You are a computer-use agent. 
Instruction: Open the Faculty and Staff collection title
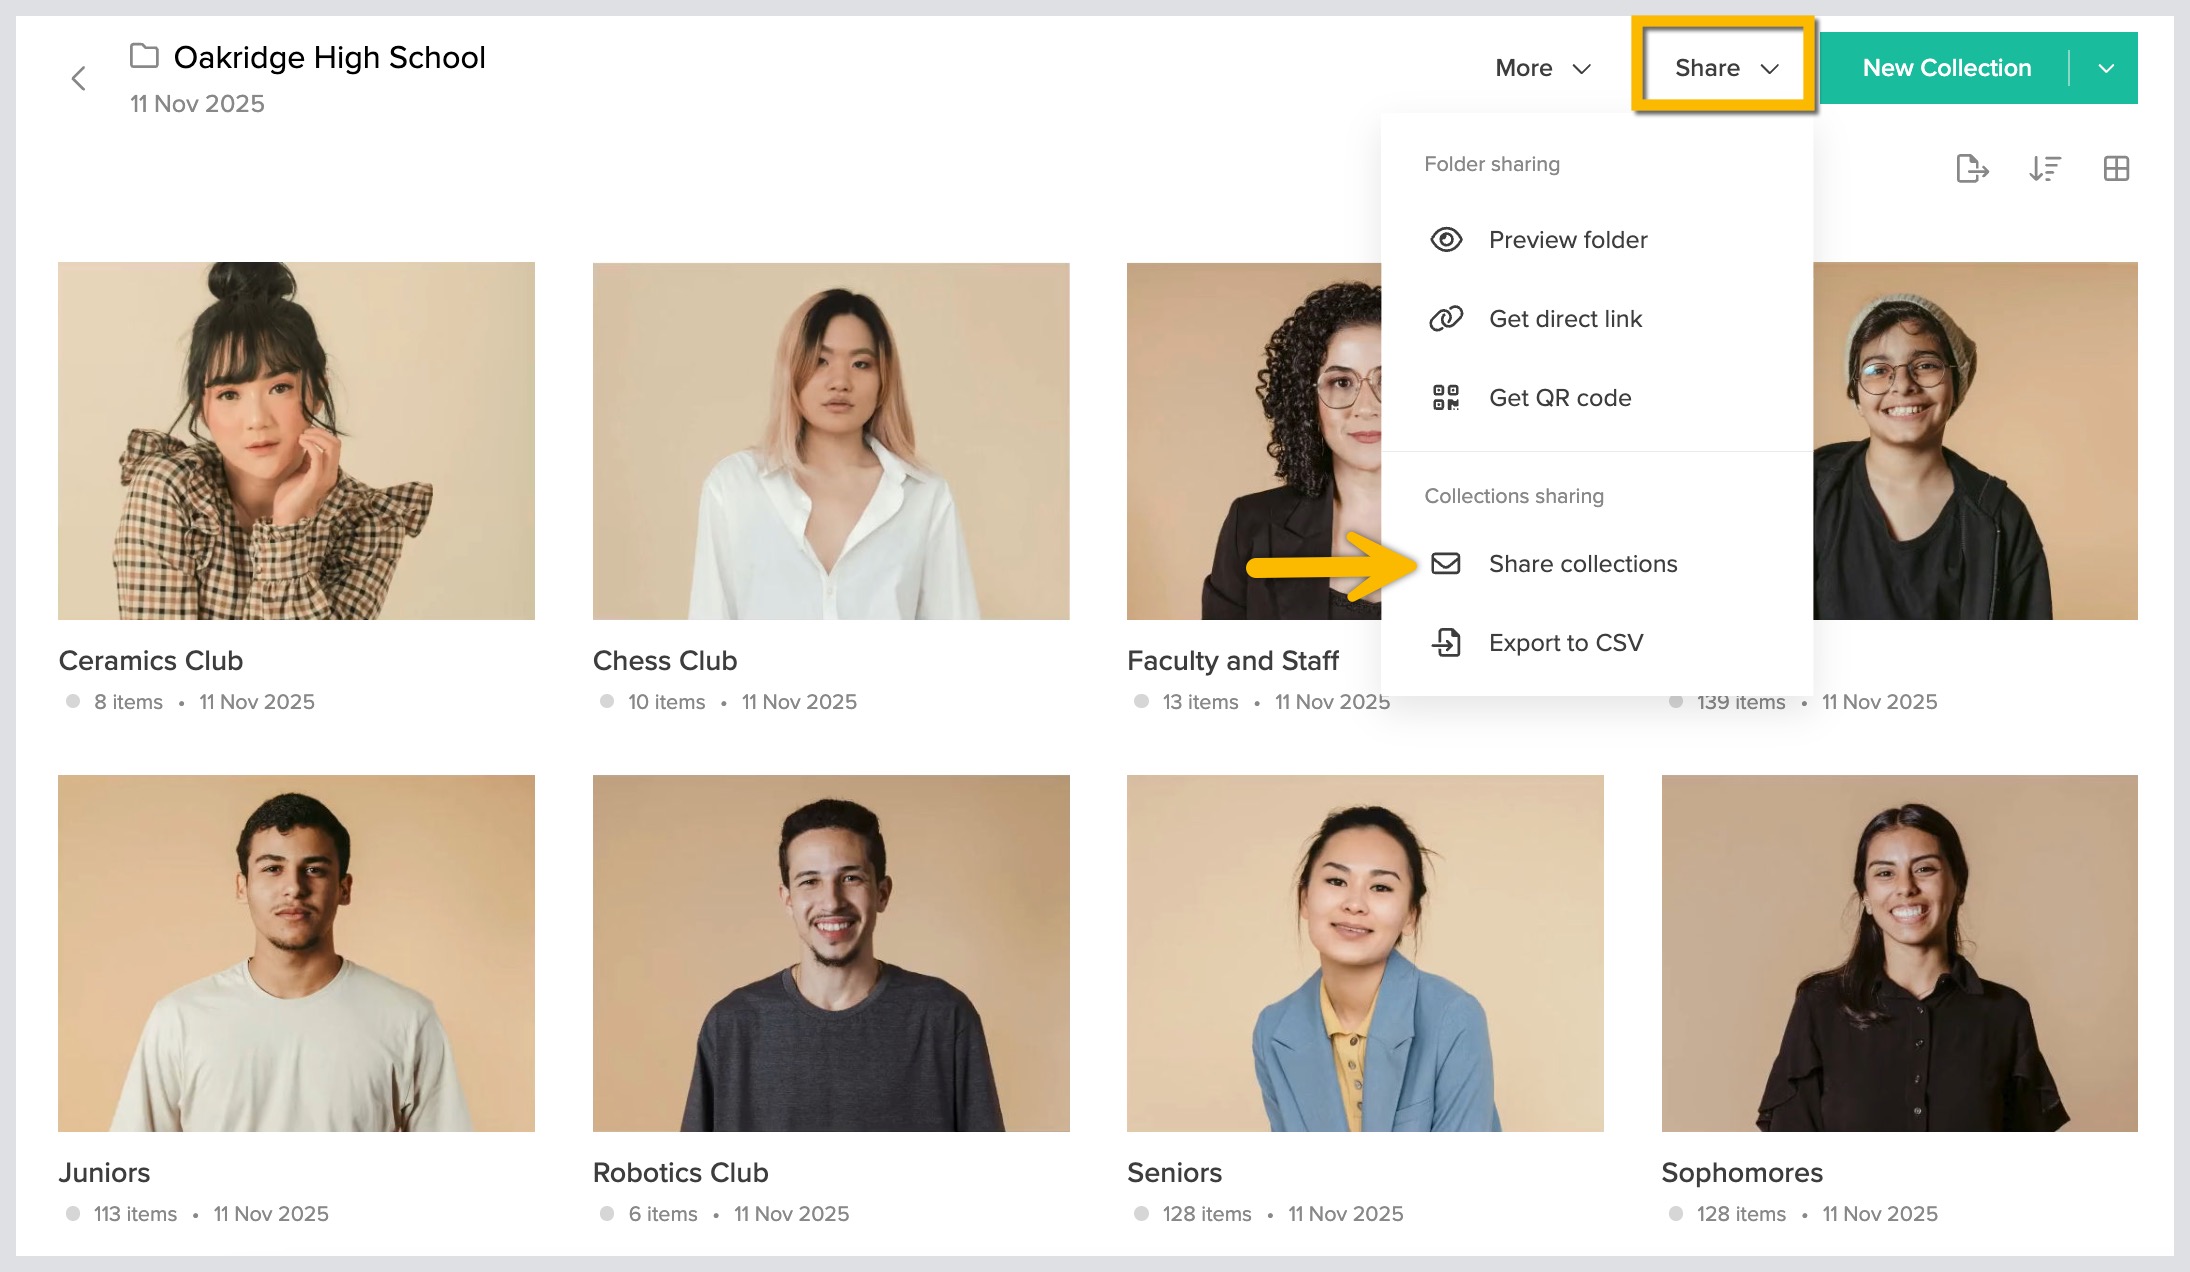1233,661
